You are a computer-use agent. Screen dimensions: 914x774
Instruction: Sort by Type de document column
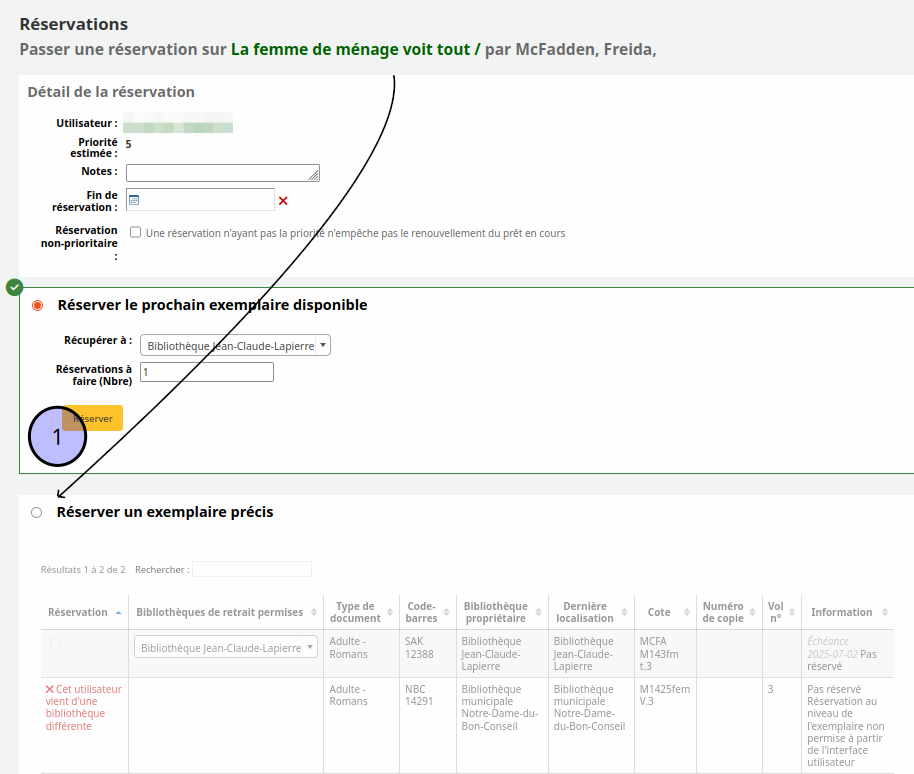click(361, 612)
